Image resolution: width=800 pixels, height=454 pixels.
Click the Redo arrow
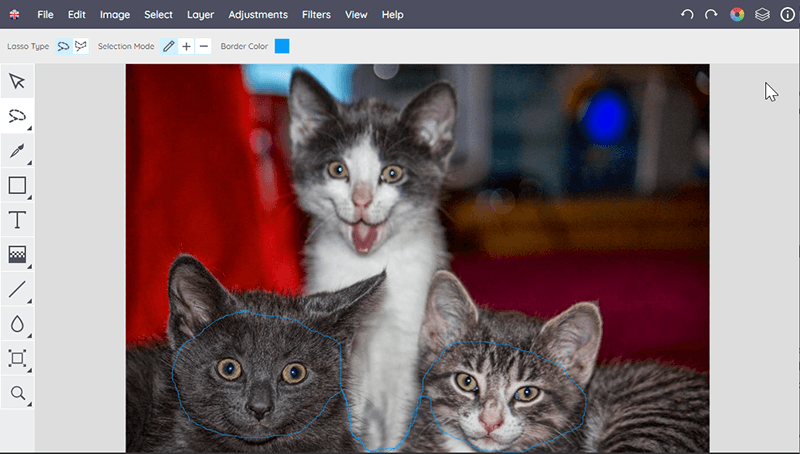click(711, 15)
